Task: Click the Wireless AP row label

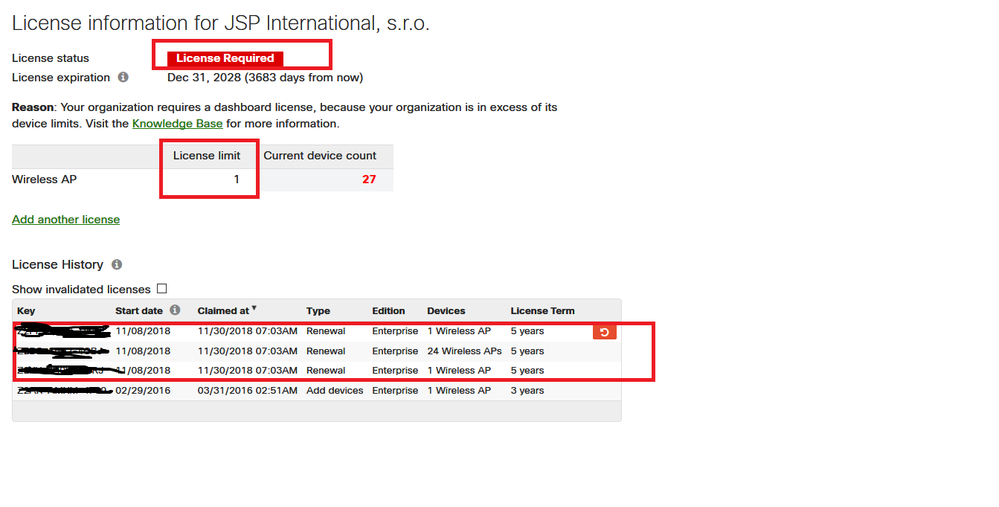Action: tap(42, 180)
